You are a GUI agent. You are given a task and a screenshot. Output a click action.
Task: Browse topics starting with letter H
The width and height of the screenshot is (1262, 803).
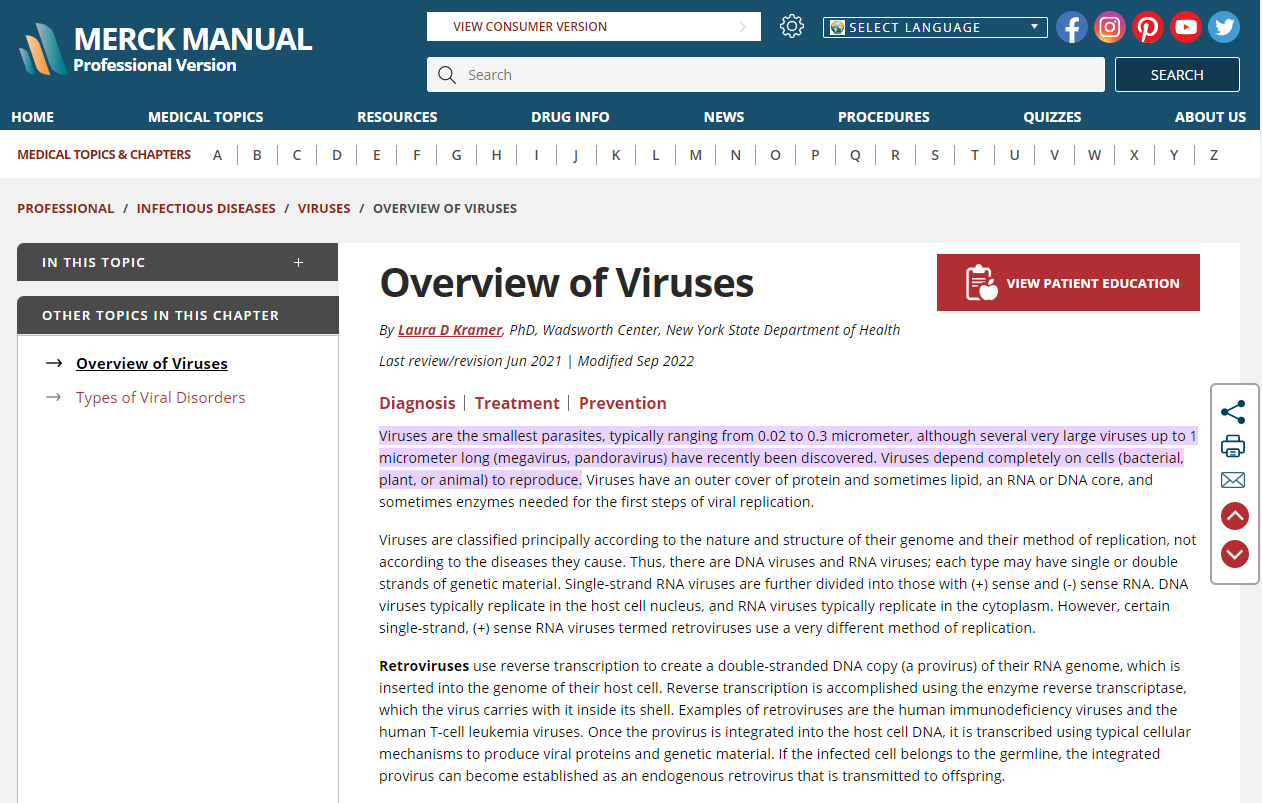click(496, 155)
